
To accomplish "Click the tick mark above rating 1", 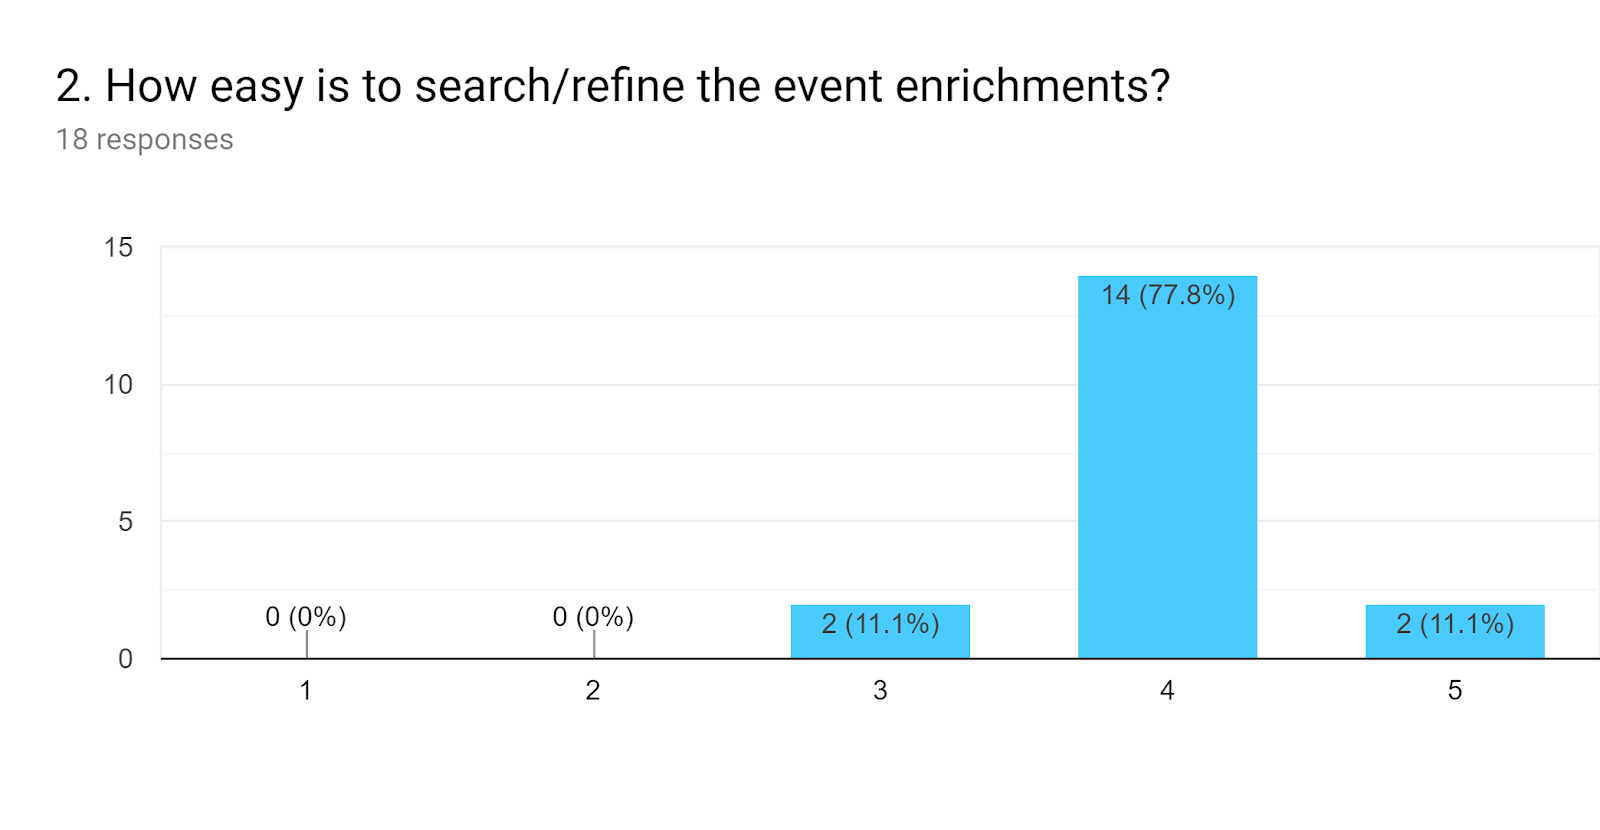I will coord(307,644).
